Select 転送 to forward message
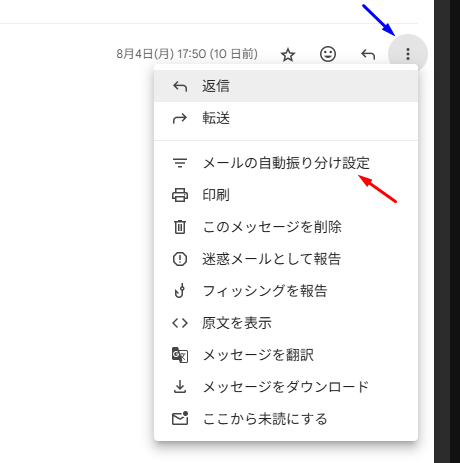460x463 pixels. tap(286, 118)
